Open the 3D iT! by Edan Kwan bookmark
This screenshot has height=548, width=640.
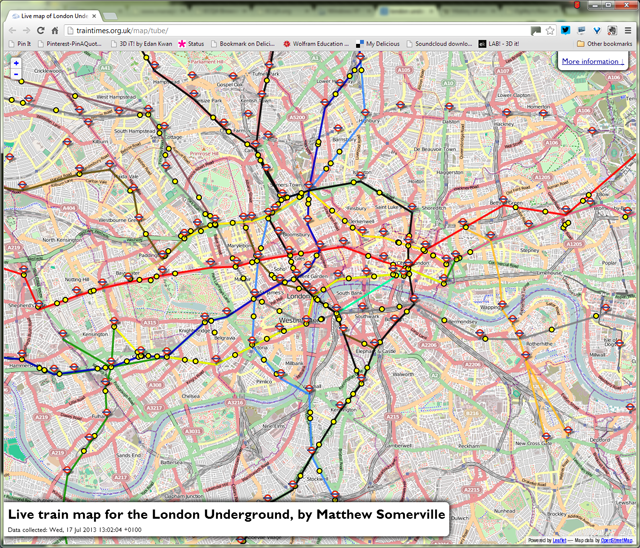pos(141,44)
